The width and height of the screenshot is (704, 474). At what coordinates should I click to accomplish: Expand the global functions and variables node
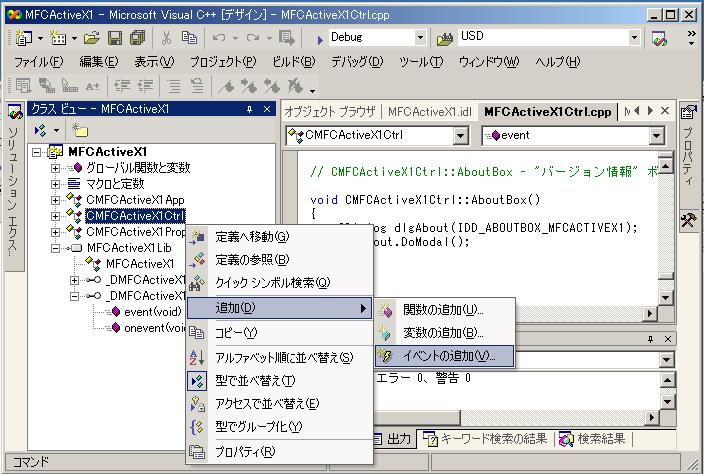click(x=55, y=169)
